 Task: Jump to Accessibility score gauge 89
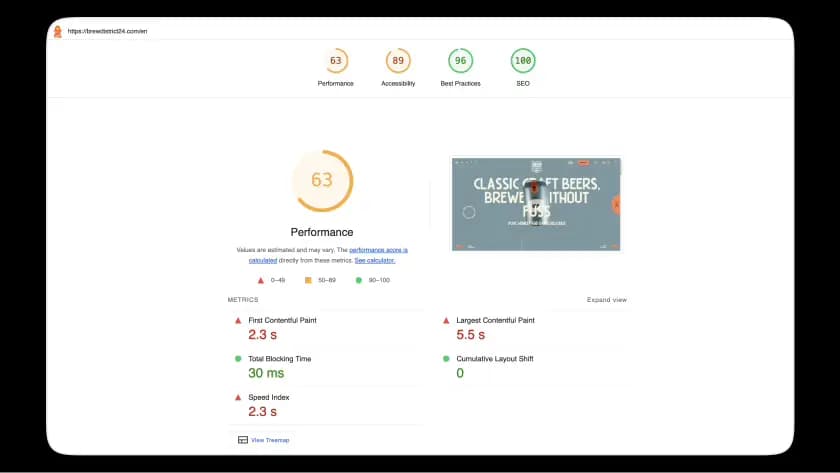pyautogui.click(x=398, y=61)
